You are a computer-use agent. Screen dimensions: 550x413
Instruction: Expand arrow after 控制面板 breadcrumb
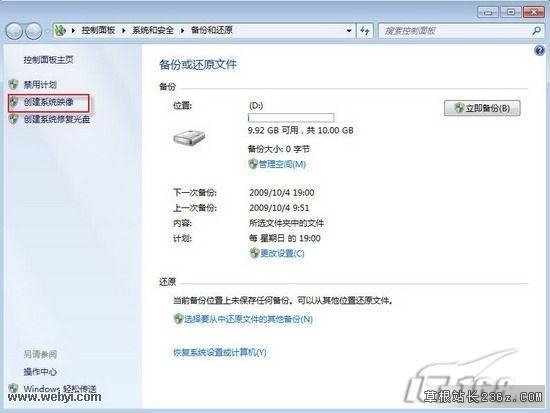point(123,31)
